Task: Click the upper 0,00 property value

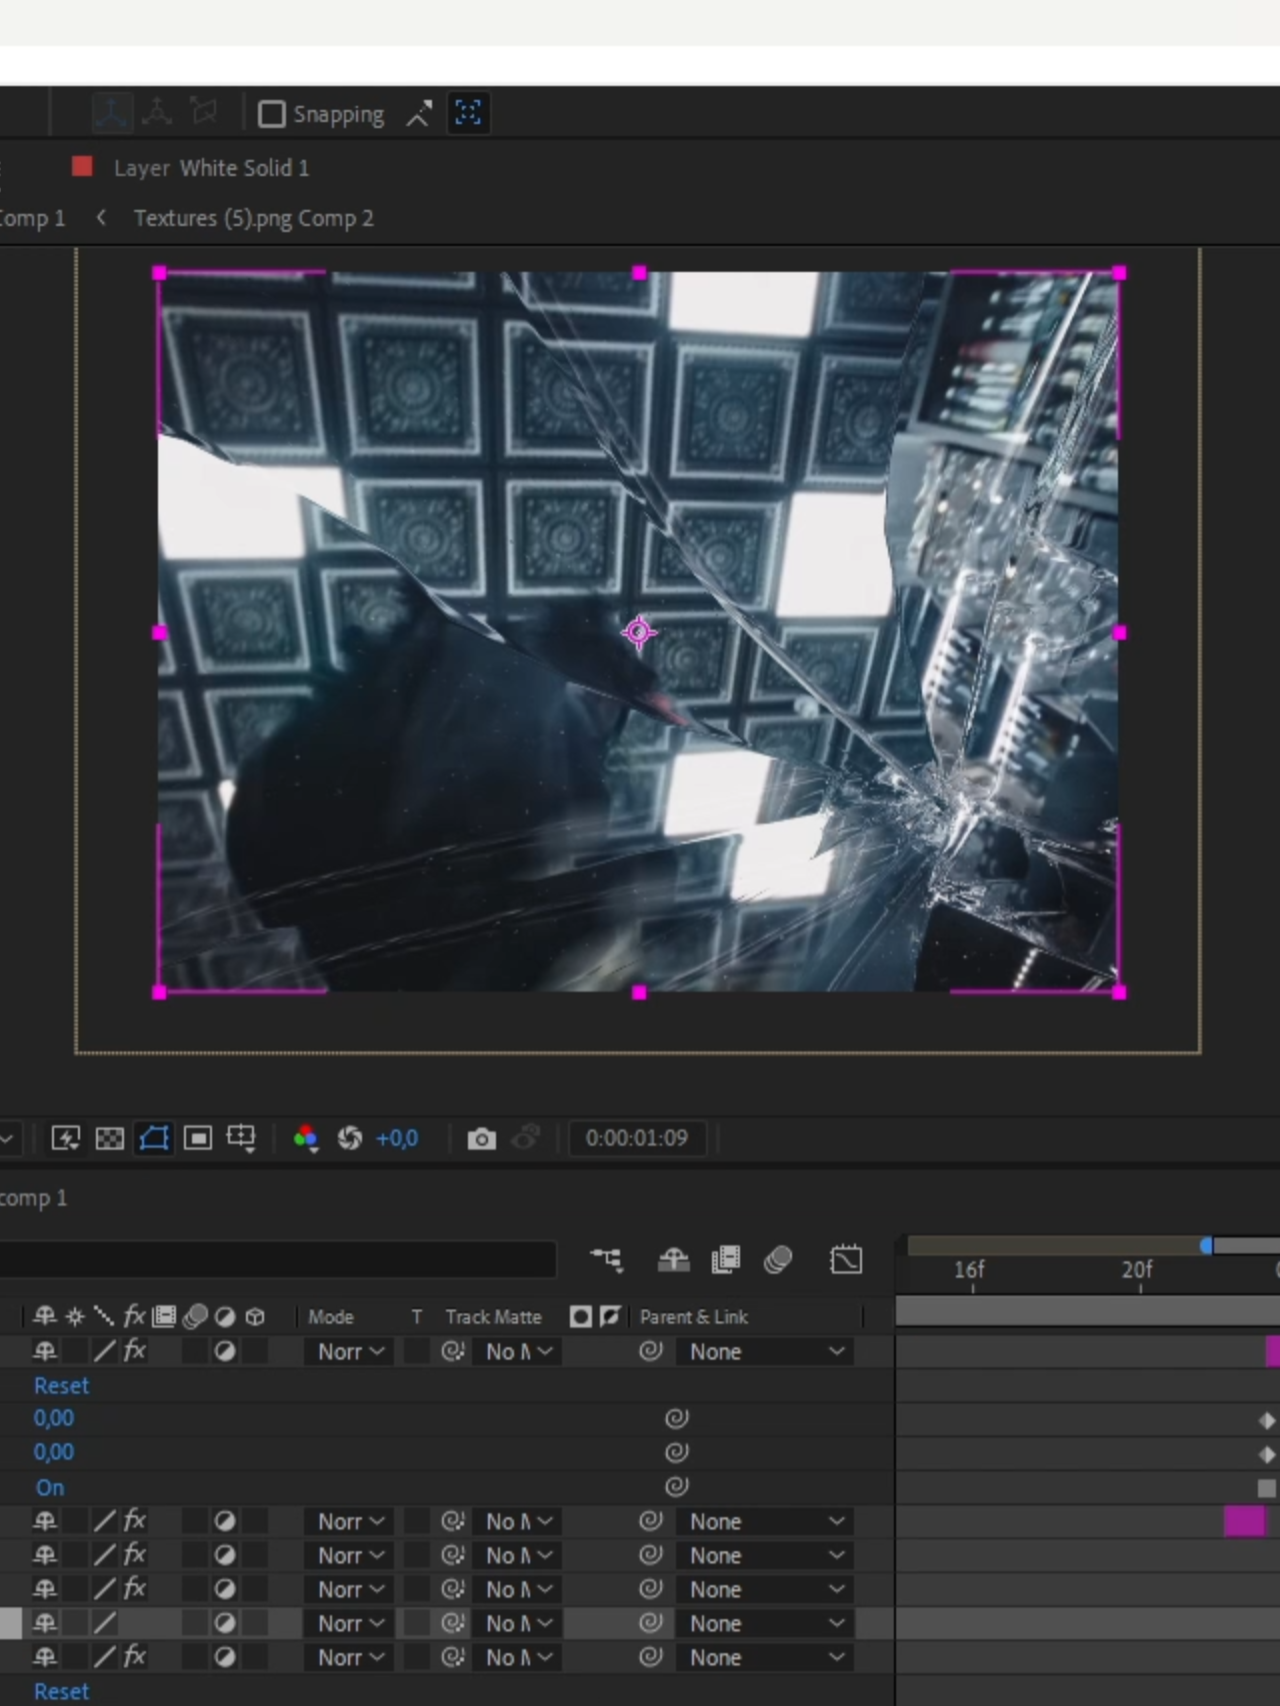Action: point(54,1418)
